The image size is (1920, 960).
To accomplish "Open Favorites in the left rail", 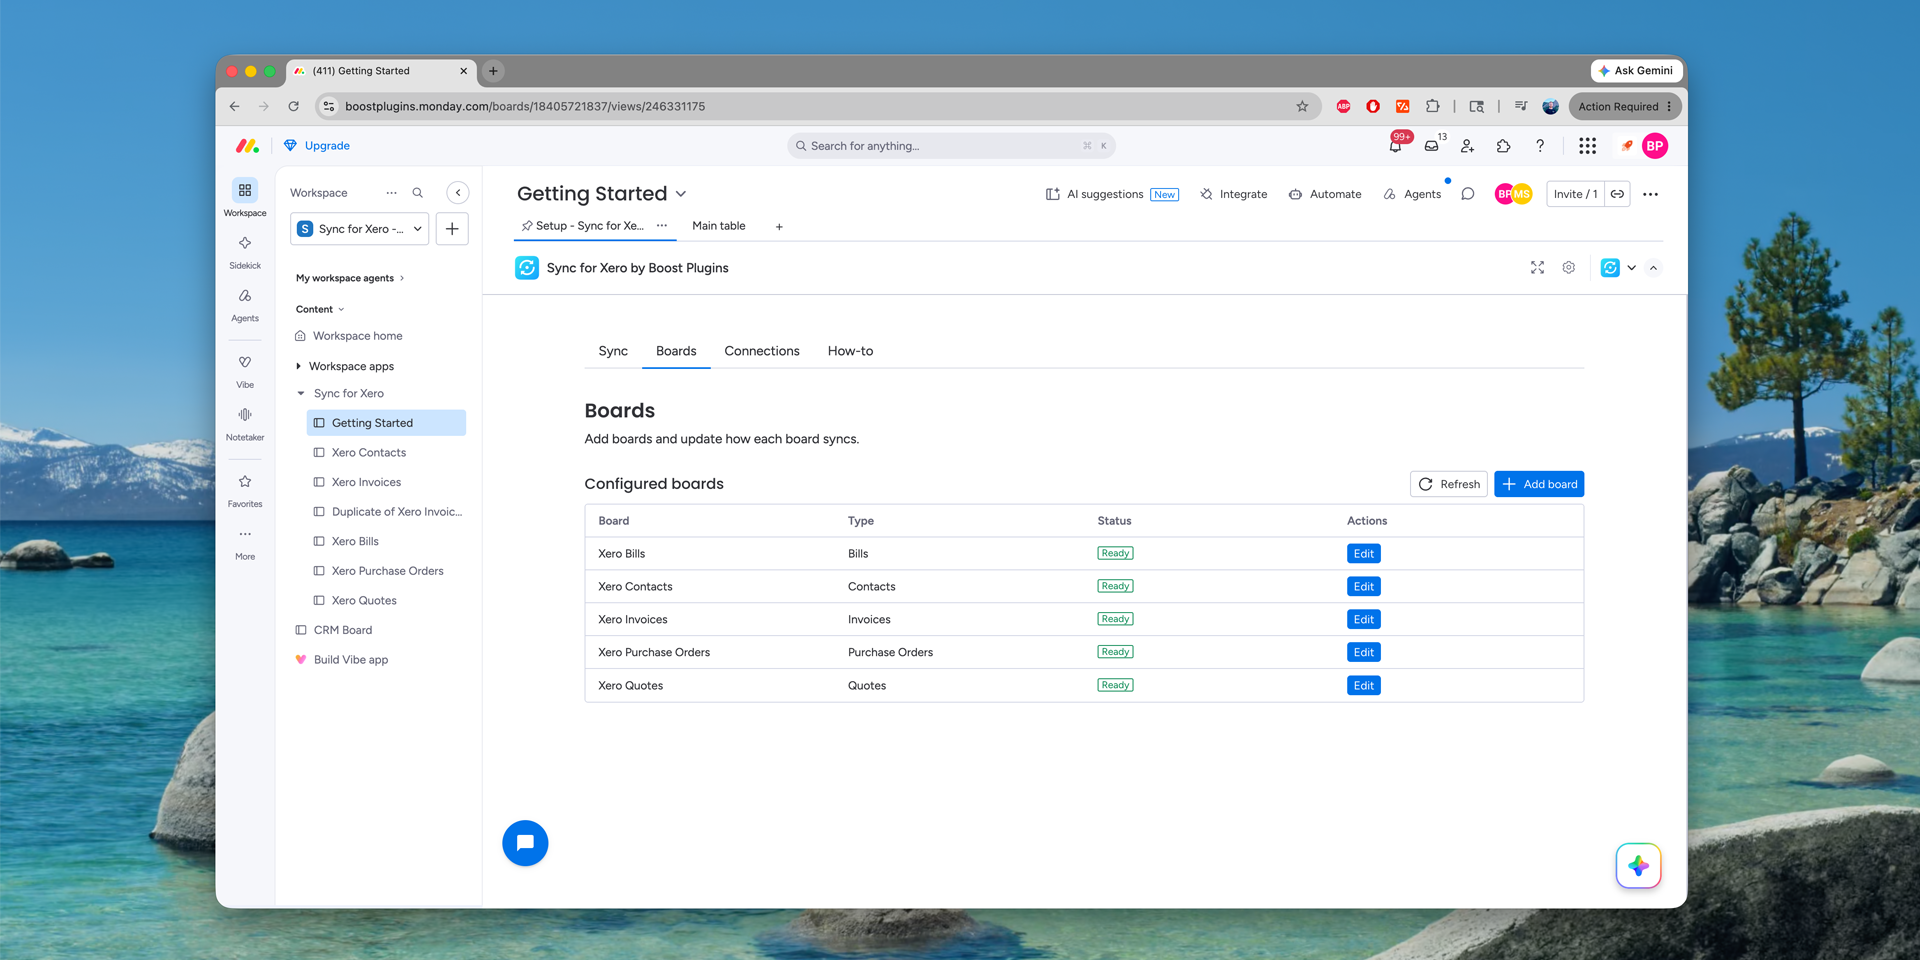I will click(245, 490).
